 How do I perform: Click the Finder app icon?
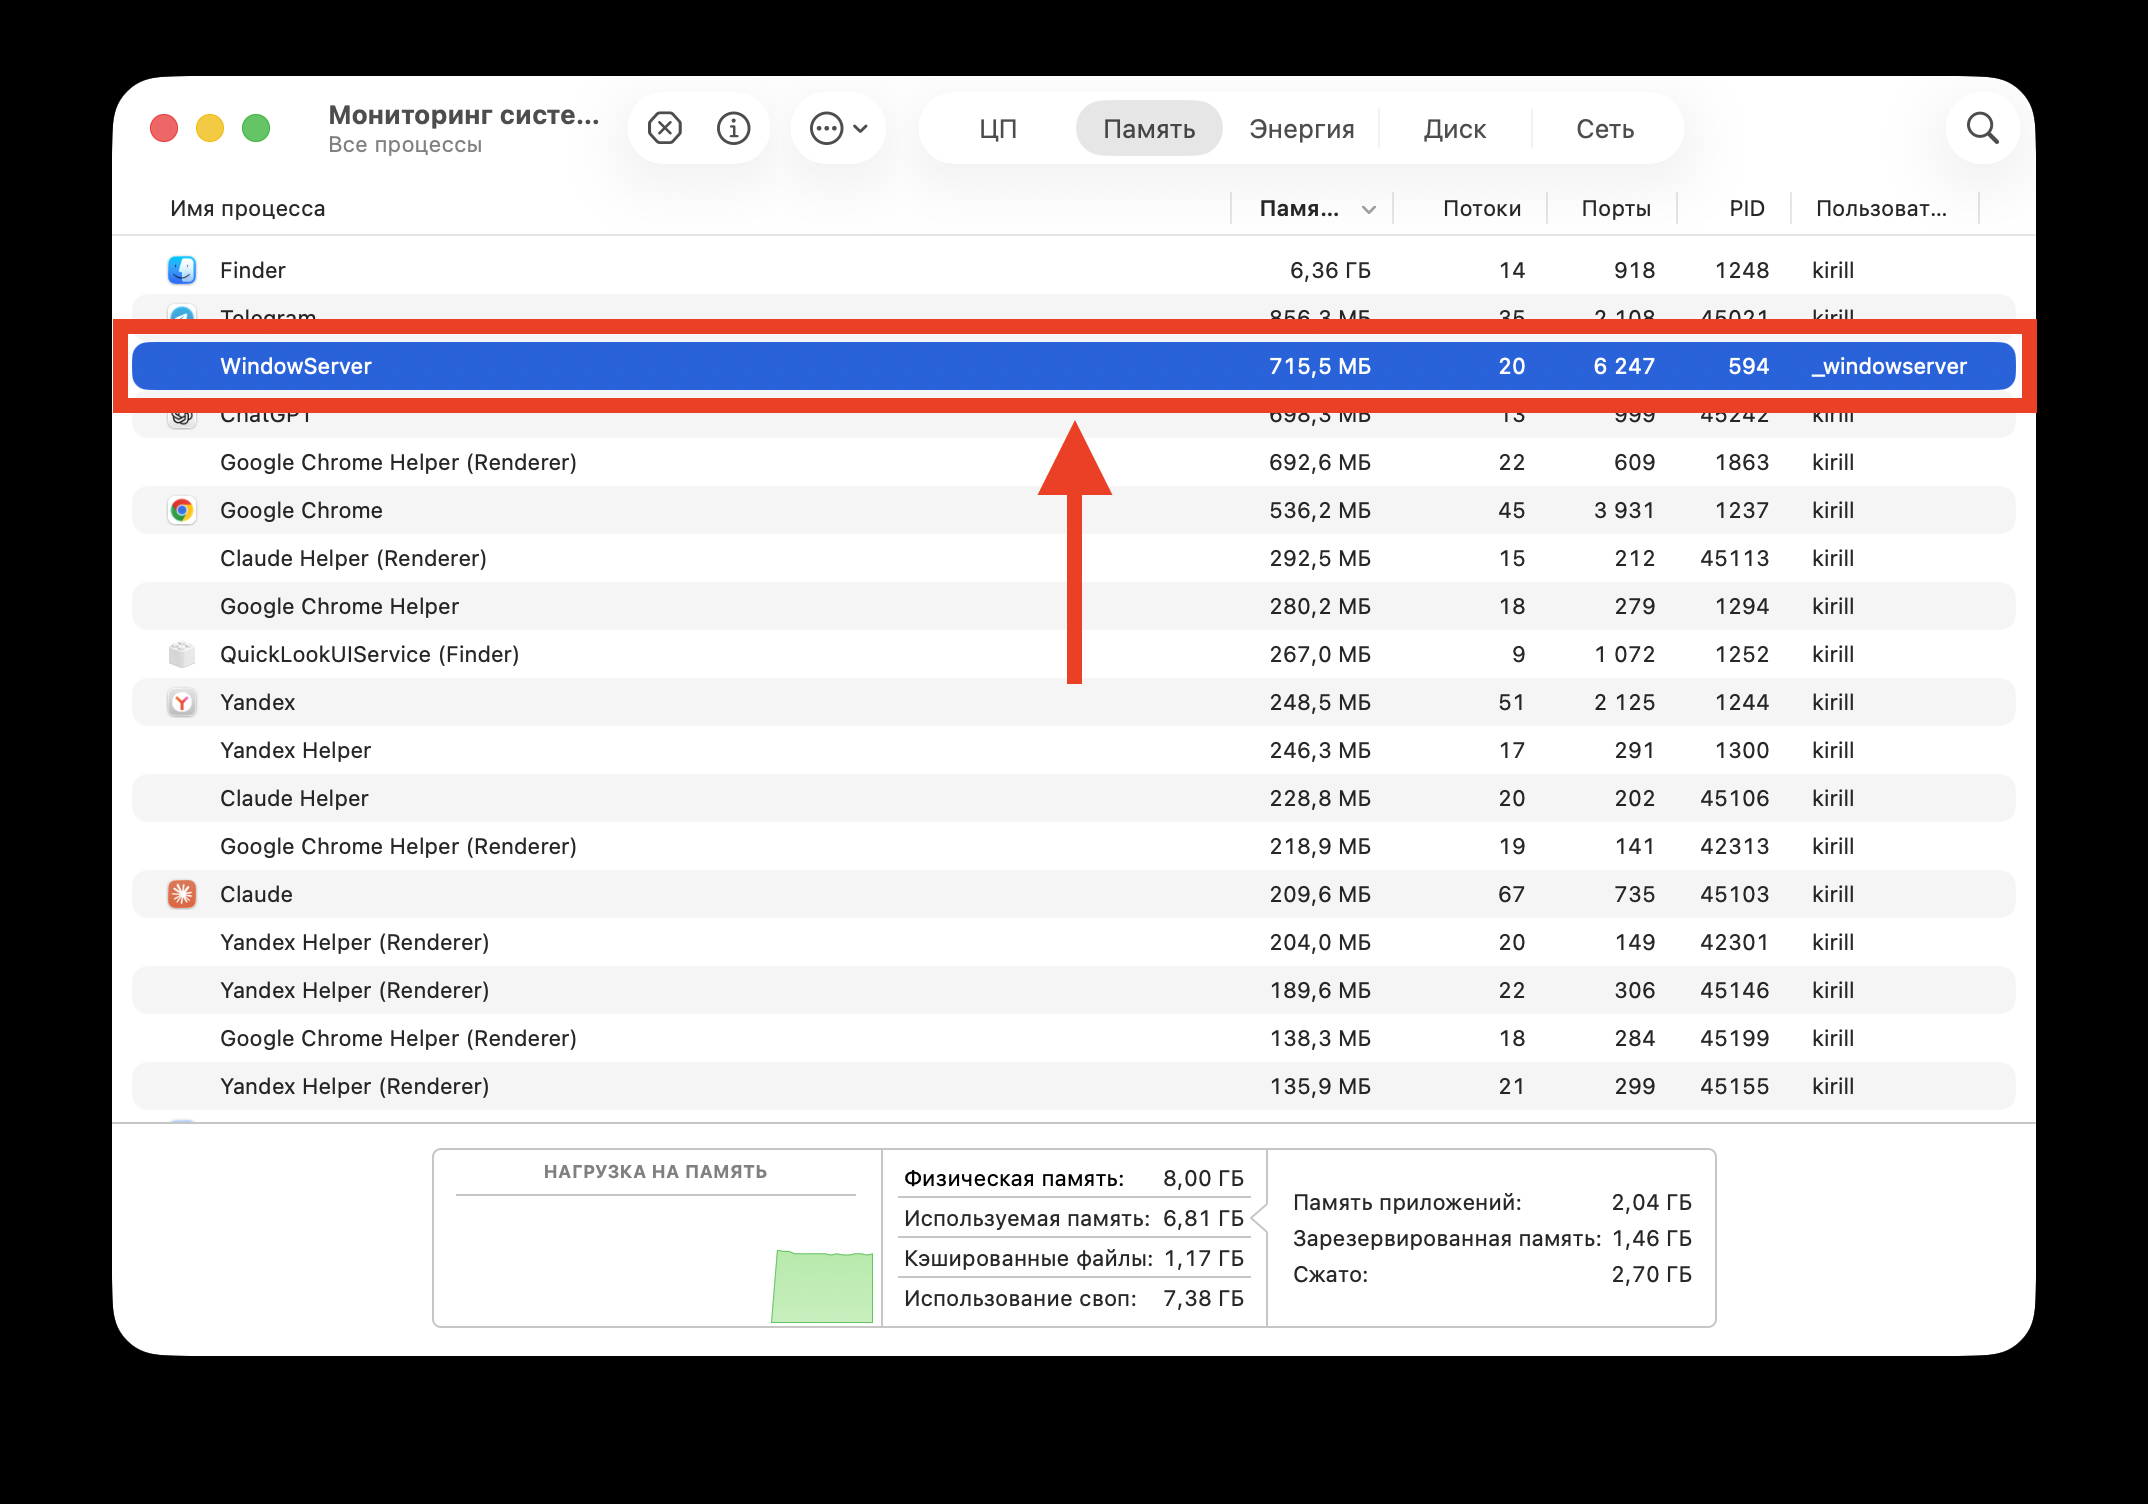point(181,270)
